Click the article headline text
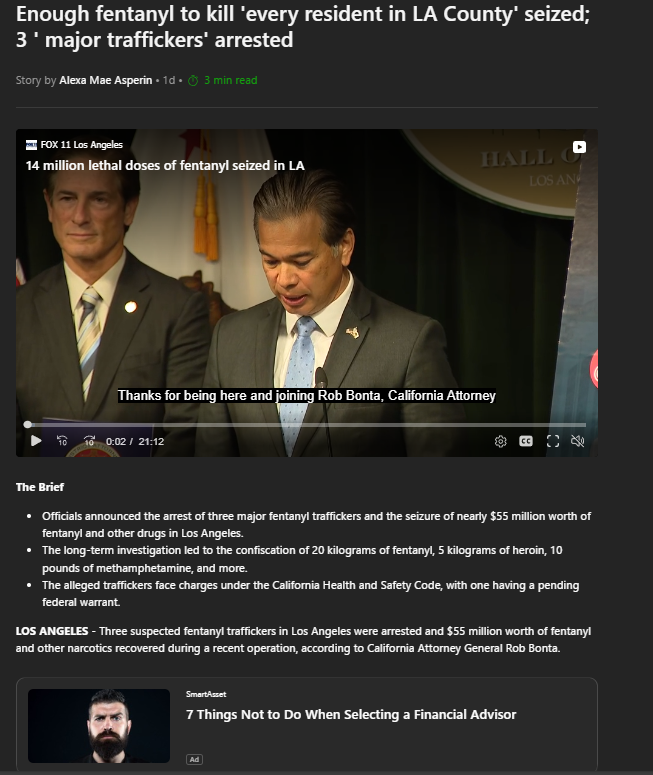This screenshot has width=653, height=775. pos(303,27)
